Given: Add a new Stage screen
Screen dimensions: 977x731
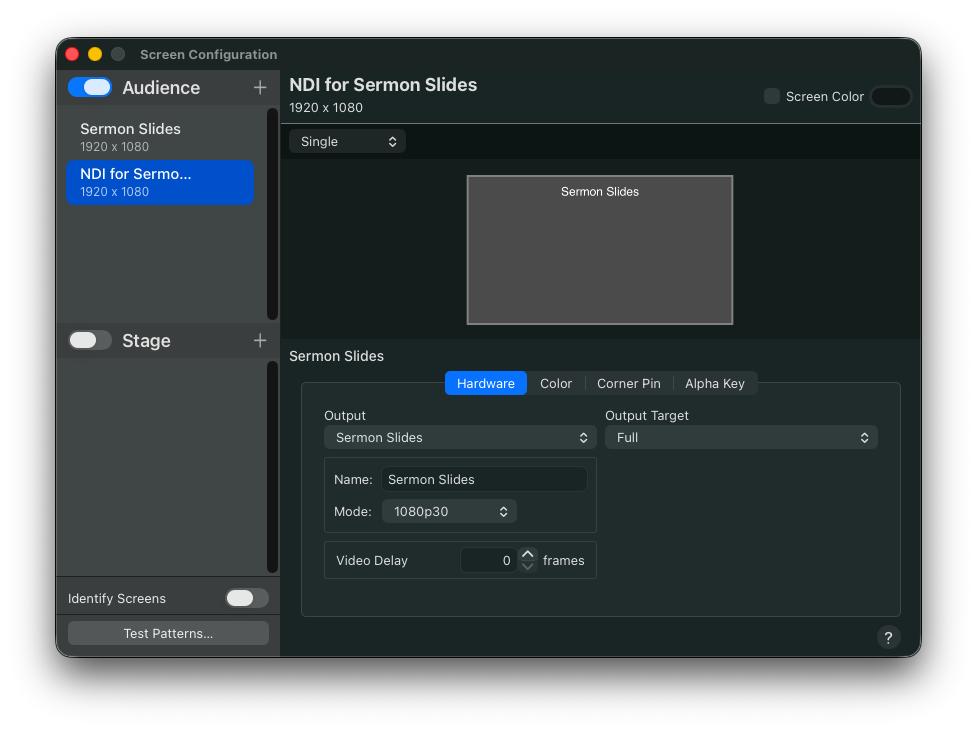Looking at the screenshot, I should coord(260,340).
